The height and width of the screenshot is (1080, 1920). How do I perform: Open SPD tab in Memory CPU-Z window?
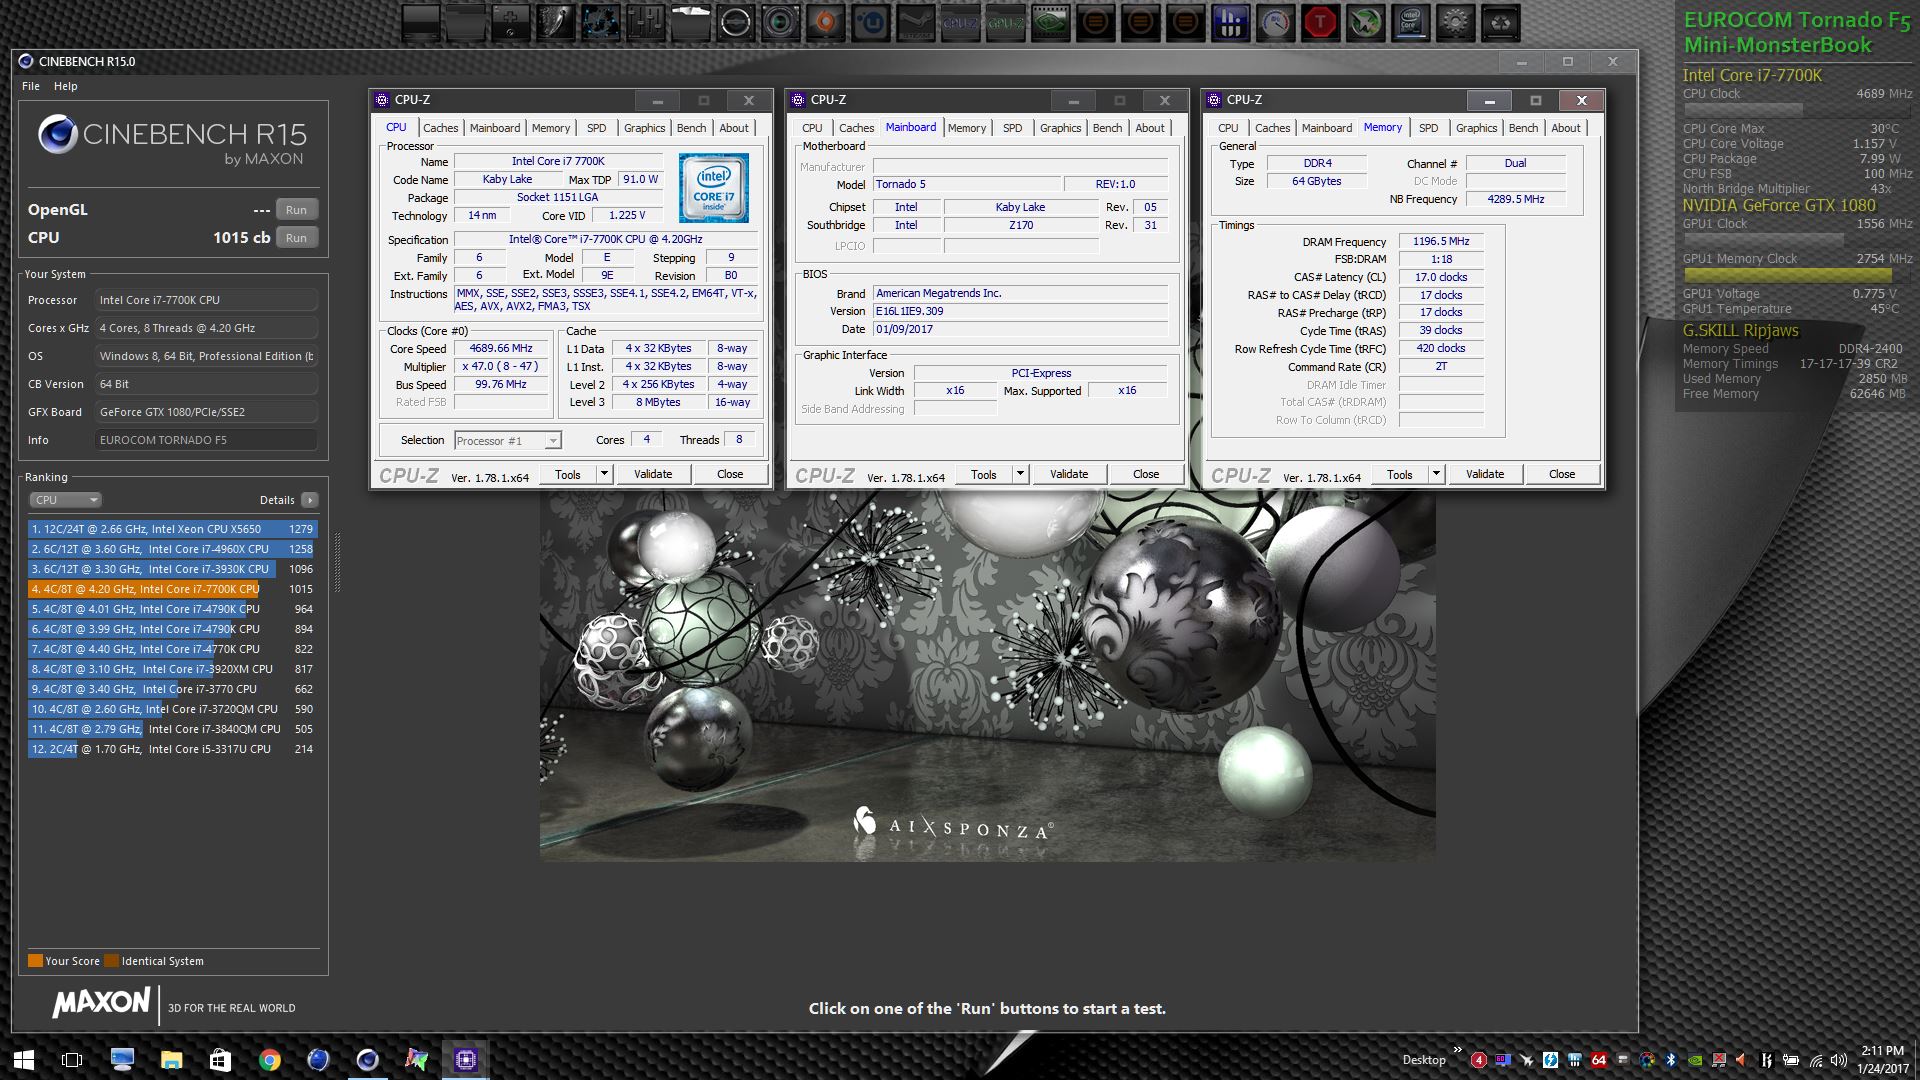pyautogui.click(x=1428, y=128)
